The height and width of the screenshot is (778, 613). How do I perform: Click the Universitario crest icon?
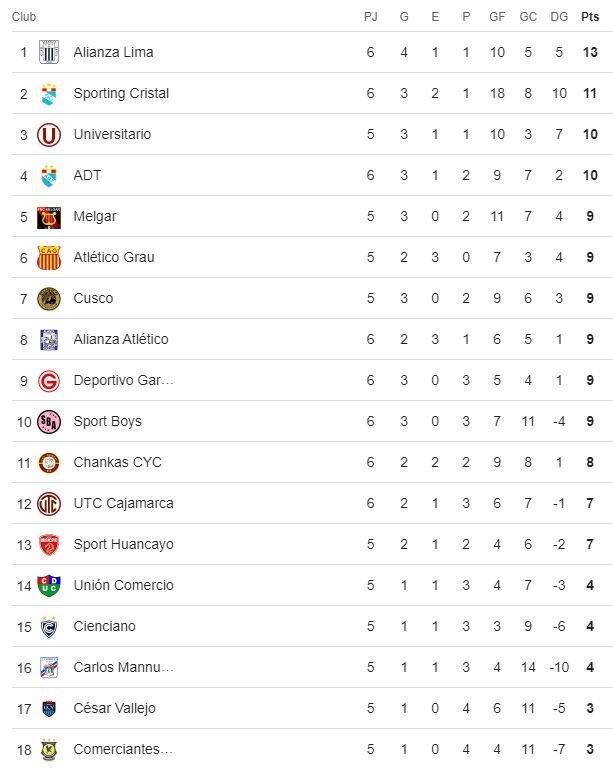point(48,134)
